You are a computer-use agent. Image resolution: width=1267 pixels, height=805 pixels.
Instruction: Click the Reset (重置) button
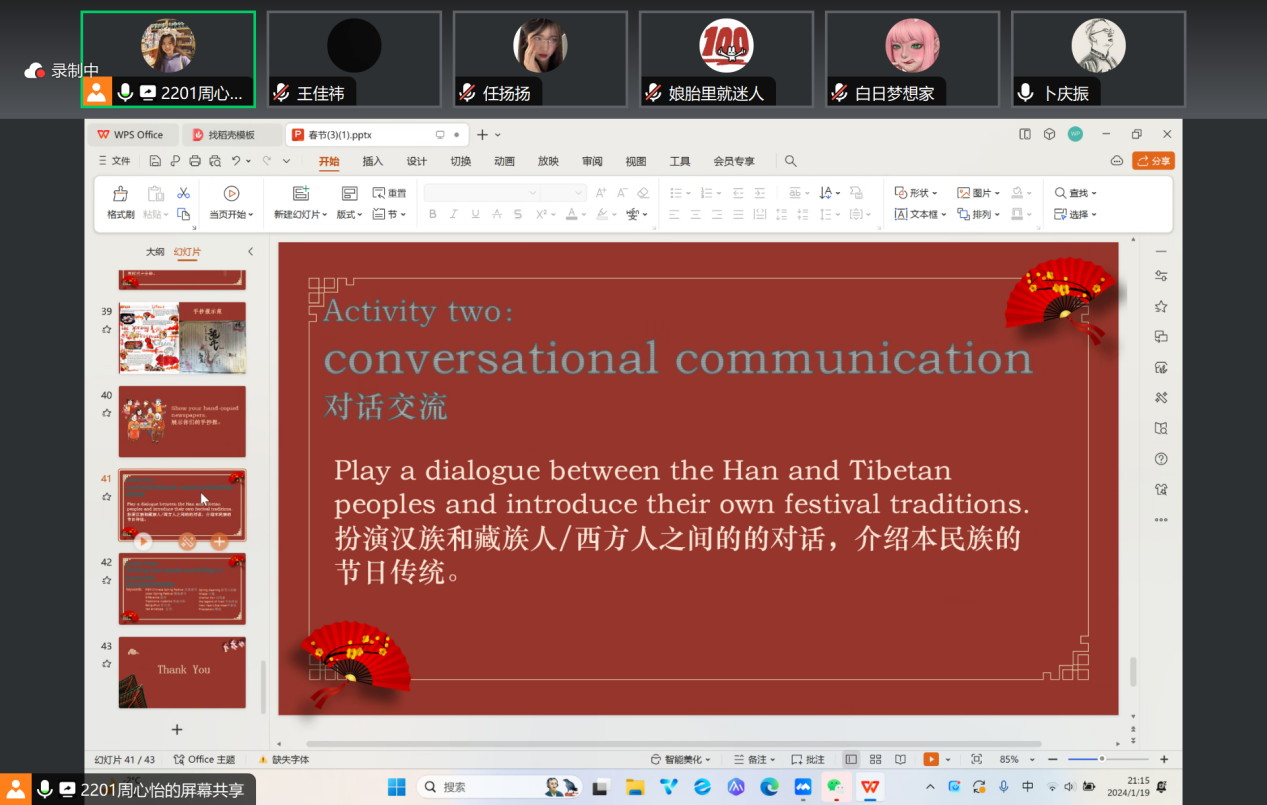pyautogui.click(x=390, y=193)
